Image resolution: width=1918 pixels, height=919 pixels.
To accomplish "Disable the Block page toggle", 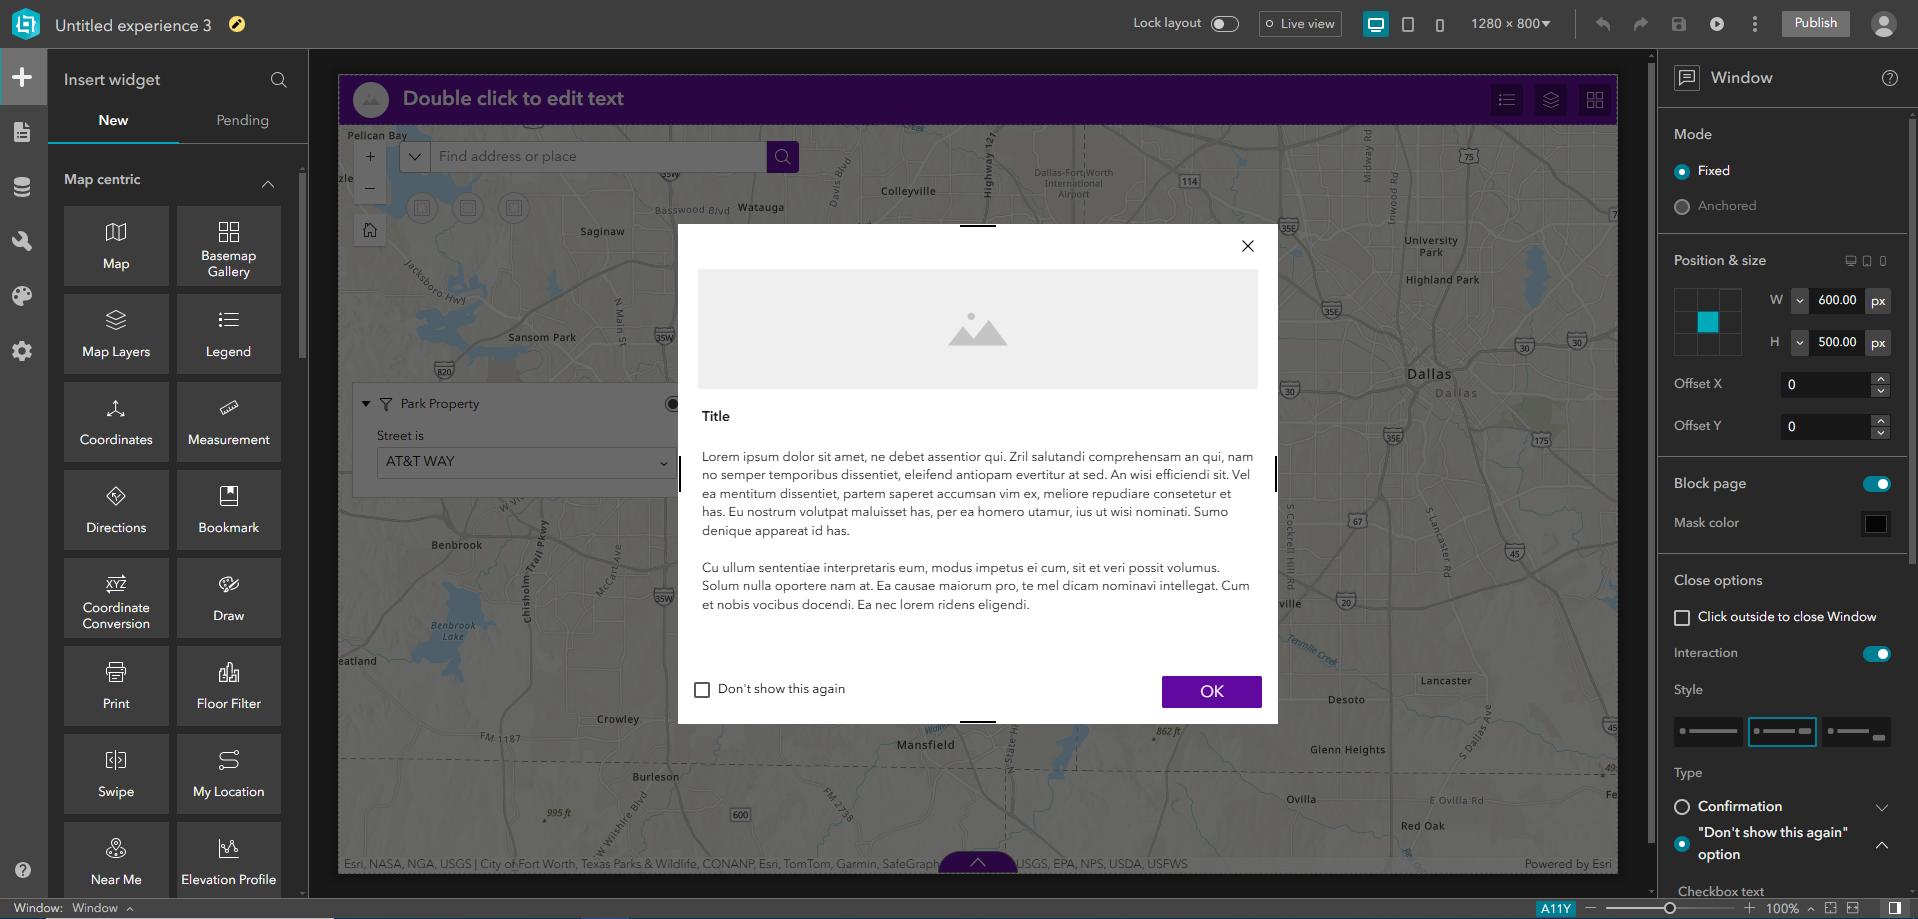I will (x=1876, y=483).
